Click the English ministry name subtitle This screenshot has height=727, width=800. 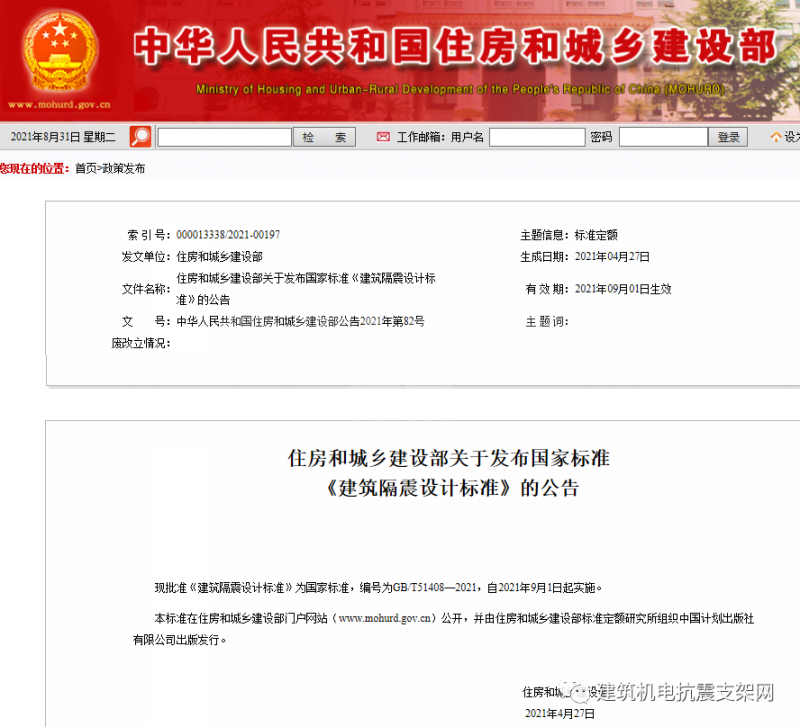coord(460,89)
